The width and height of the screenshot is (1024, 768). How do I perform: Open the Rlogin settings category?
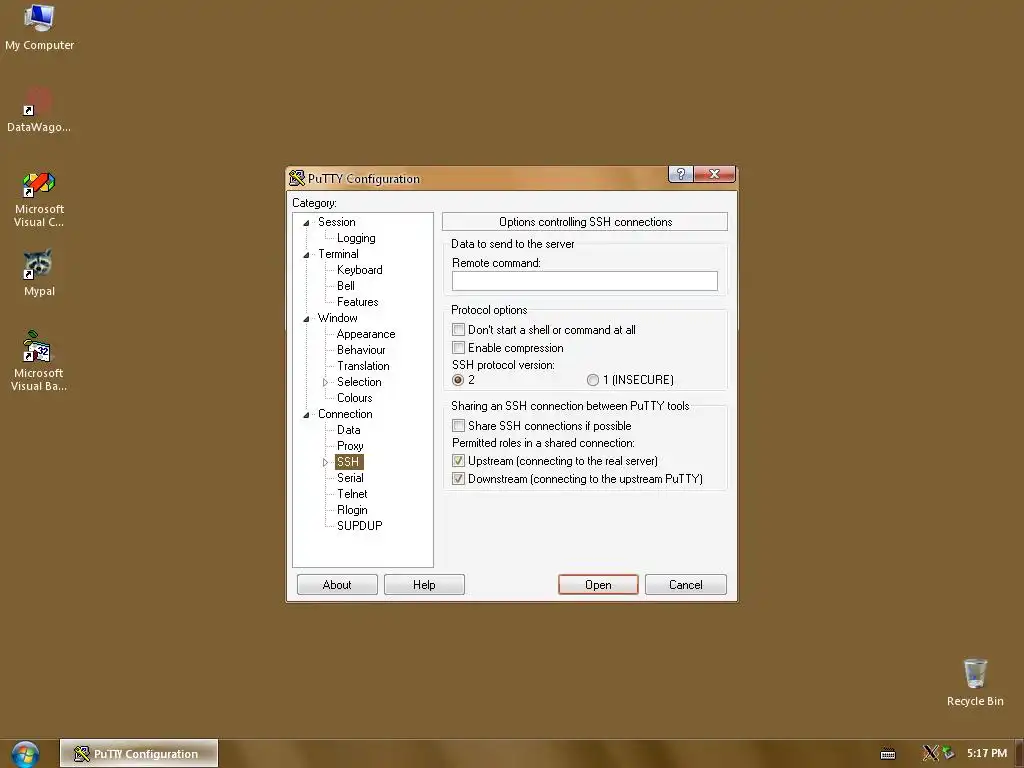tap(351, 510)
